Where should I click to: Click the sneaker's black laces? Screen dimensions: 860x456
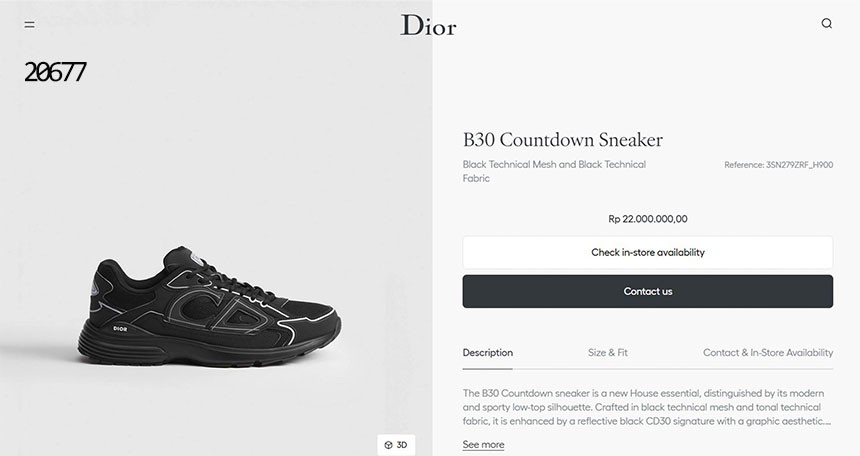[x=225, y=273]
